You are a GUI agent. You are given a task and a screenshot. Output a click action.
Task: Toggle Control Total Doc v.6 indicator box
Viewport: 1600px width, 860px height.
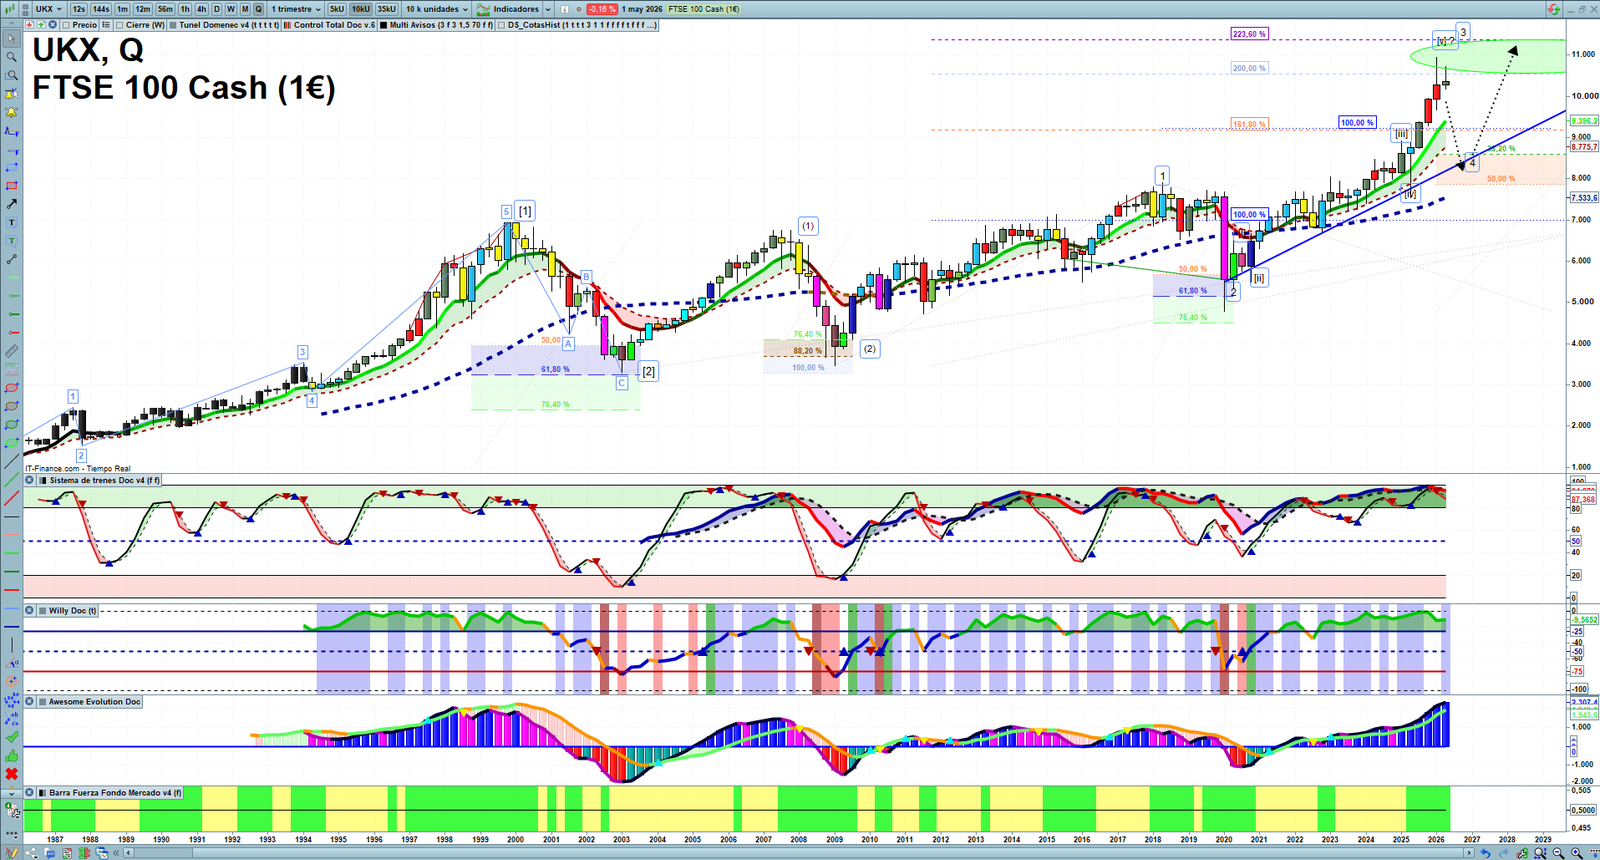click(x=288, y=25)
